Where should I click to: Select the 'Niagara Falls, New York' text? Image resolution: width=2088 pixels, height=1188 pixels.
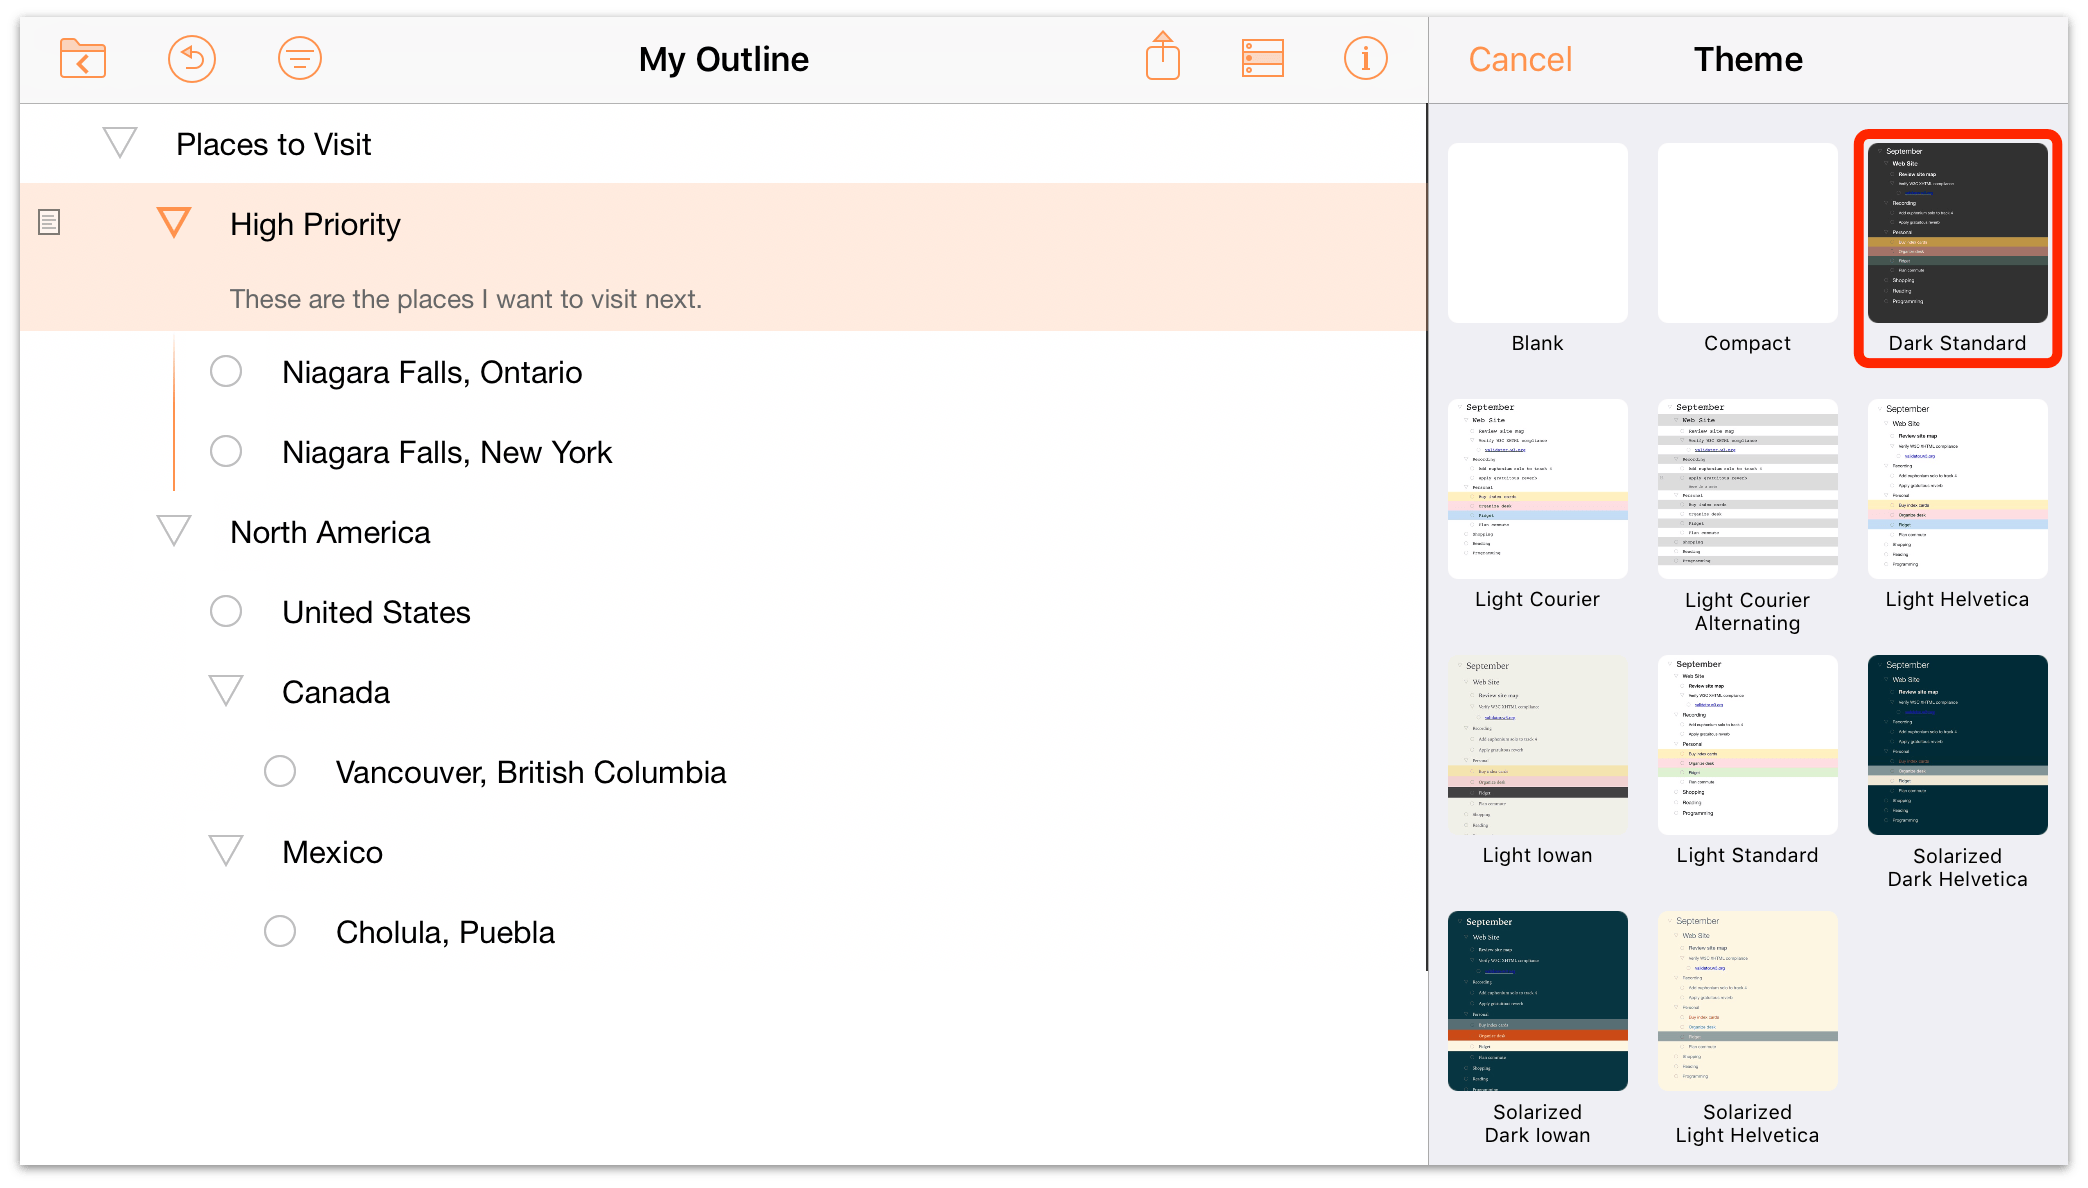[x=447, y=452]
